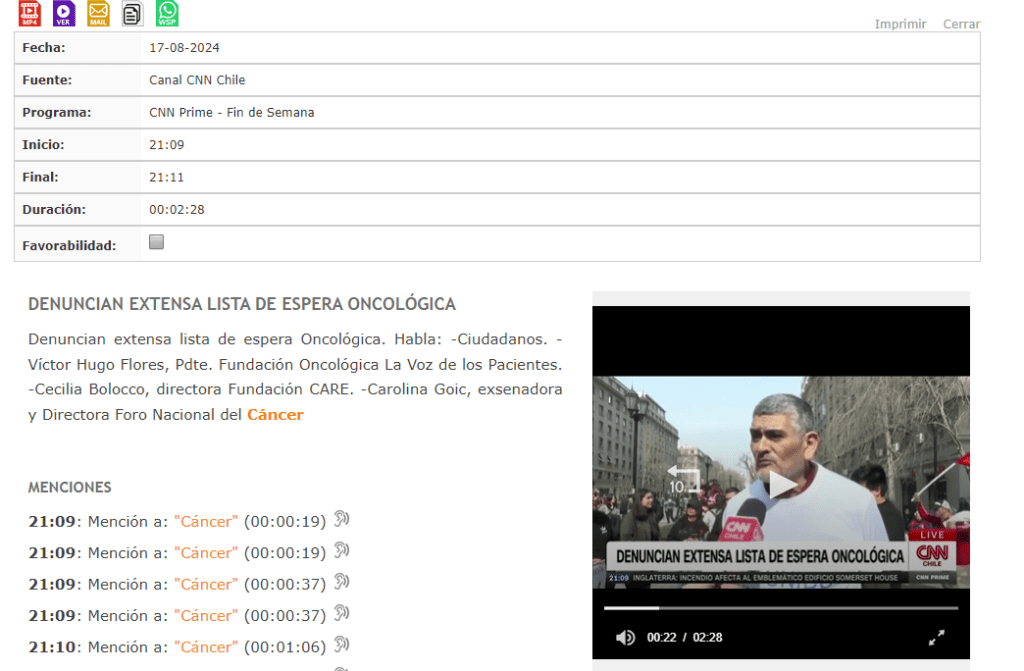The image size is (1024, 671).
Task: Select the duration 00:02:28
Action: tap(176, 210)
